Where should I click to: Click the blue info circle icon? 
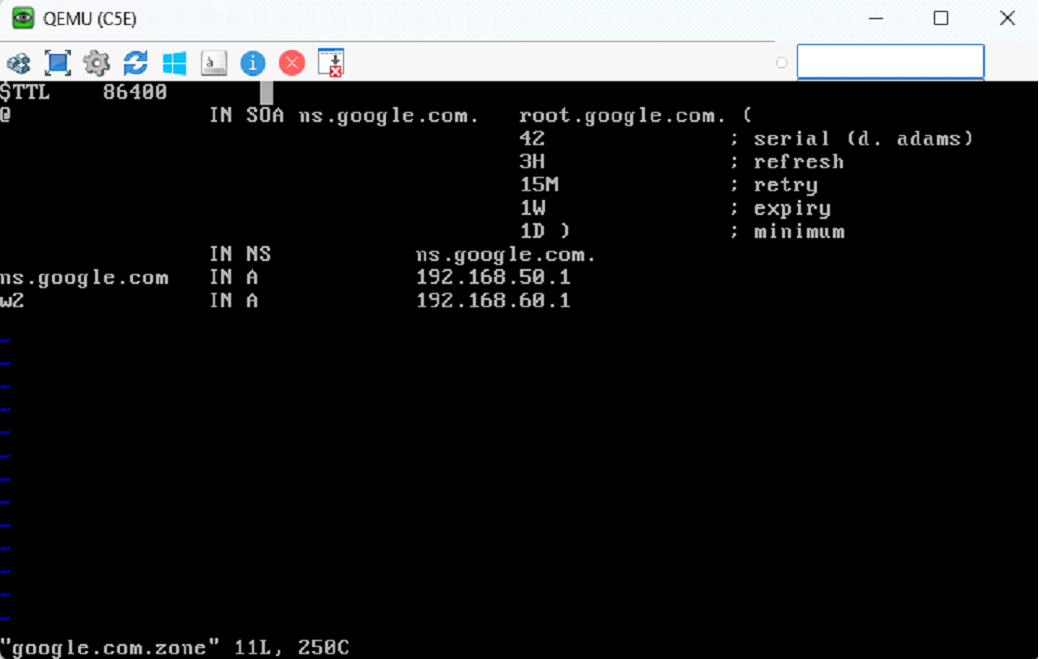252,64
